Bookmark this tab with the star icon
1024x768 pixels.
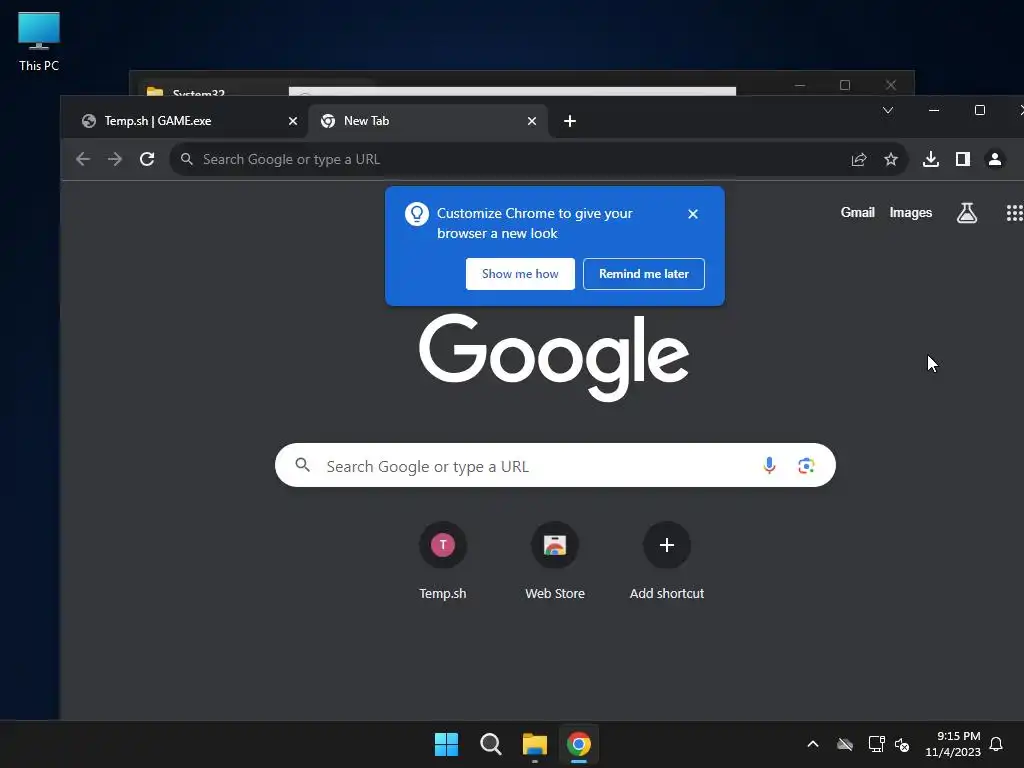pos(891,159)
